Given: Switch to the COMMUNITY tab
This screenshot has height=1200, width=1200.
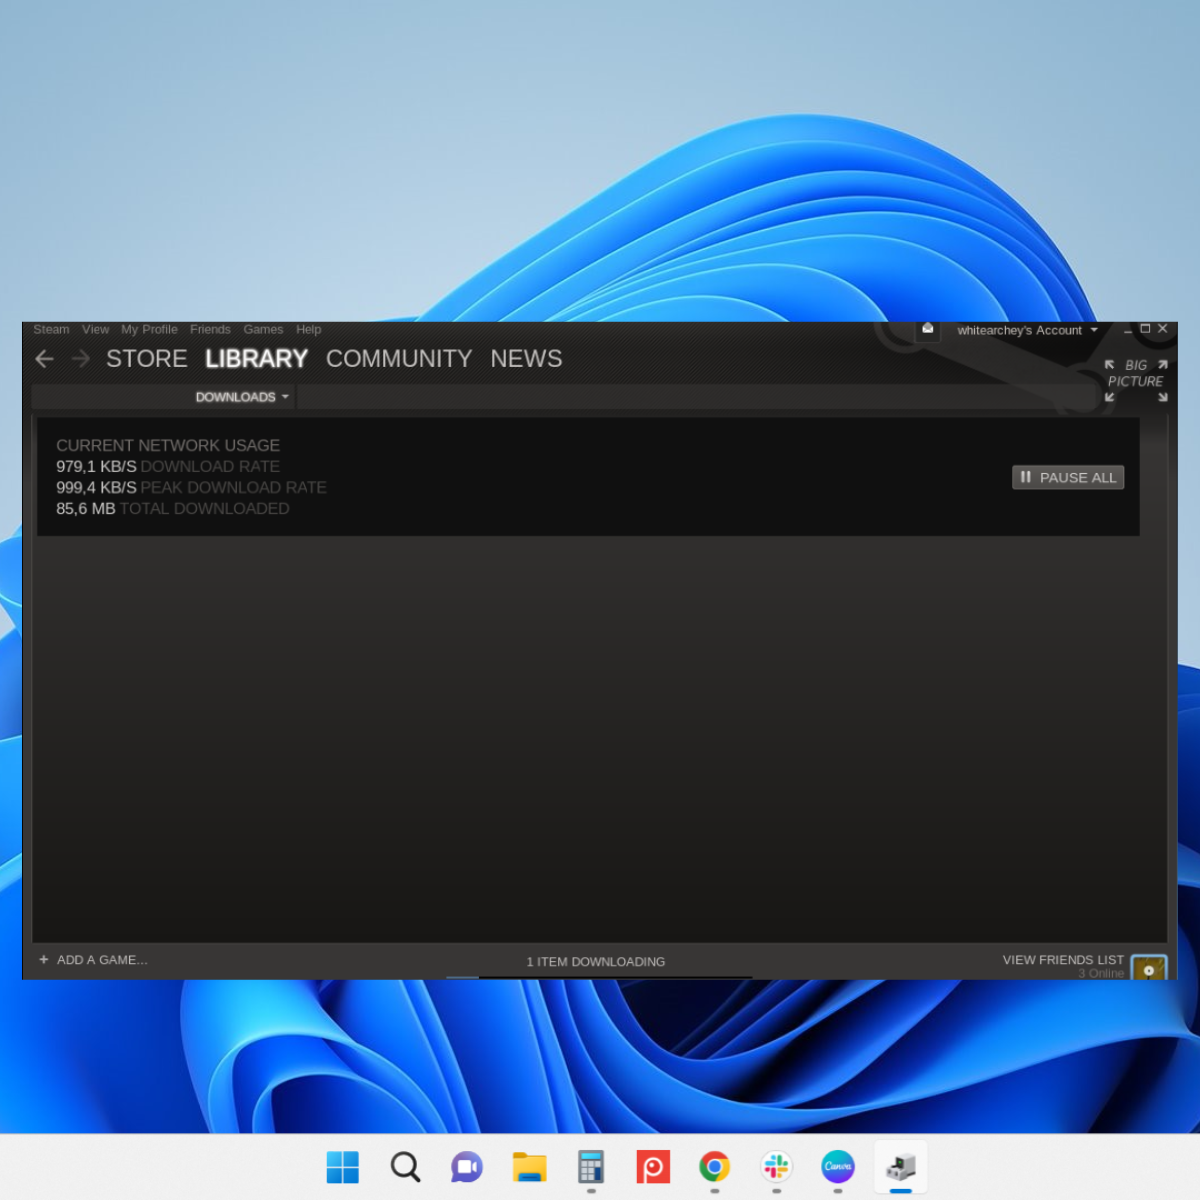Looking at the screenshot, I should point(399,358).
